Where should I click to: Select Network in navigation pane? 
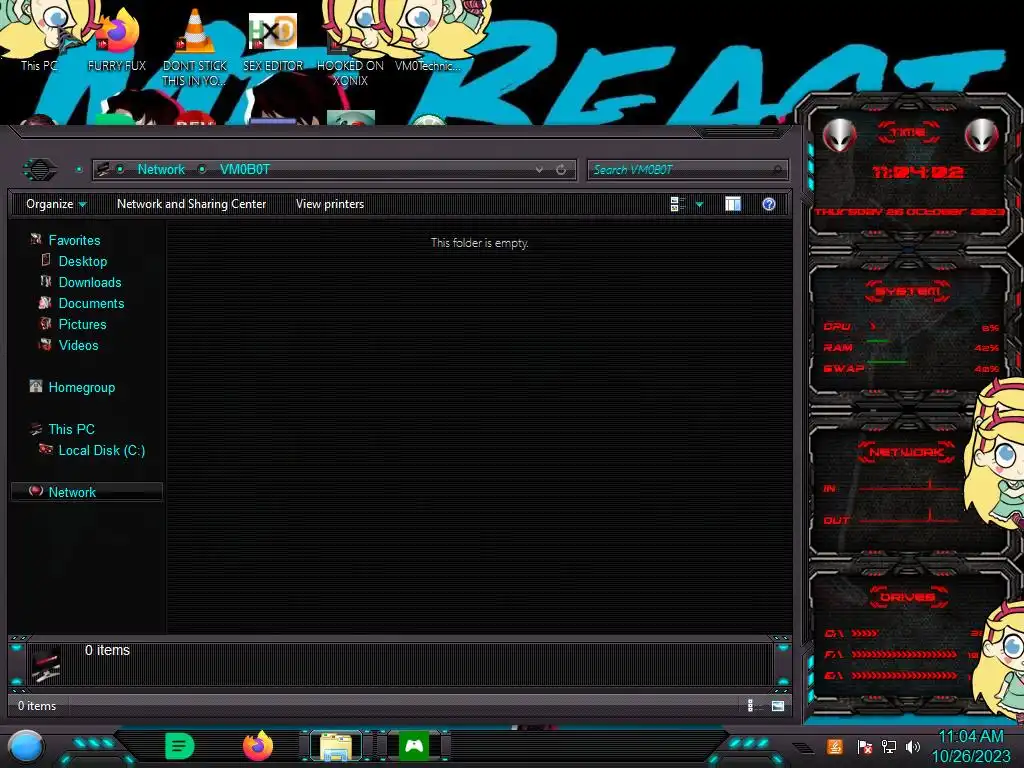(x=72, y=492)
